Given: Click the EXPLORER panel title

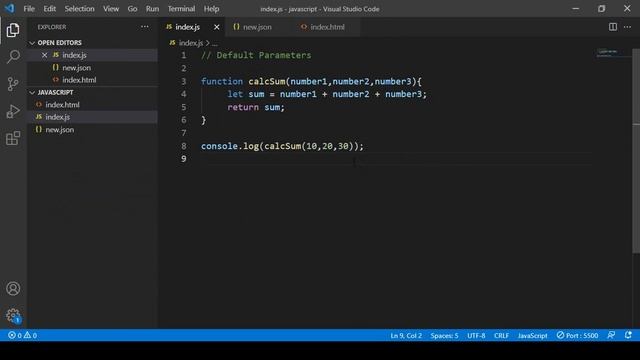Looking at the screenshot, I should point(52,27).
